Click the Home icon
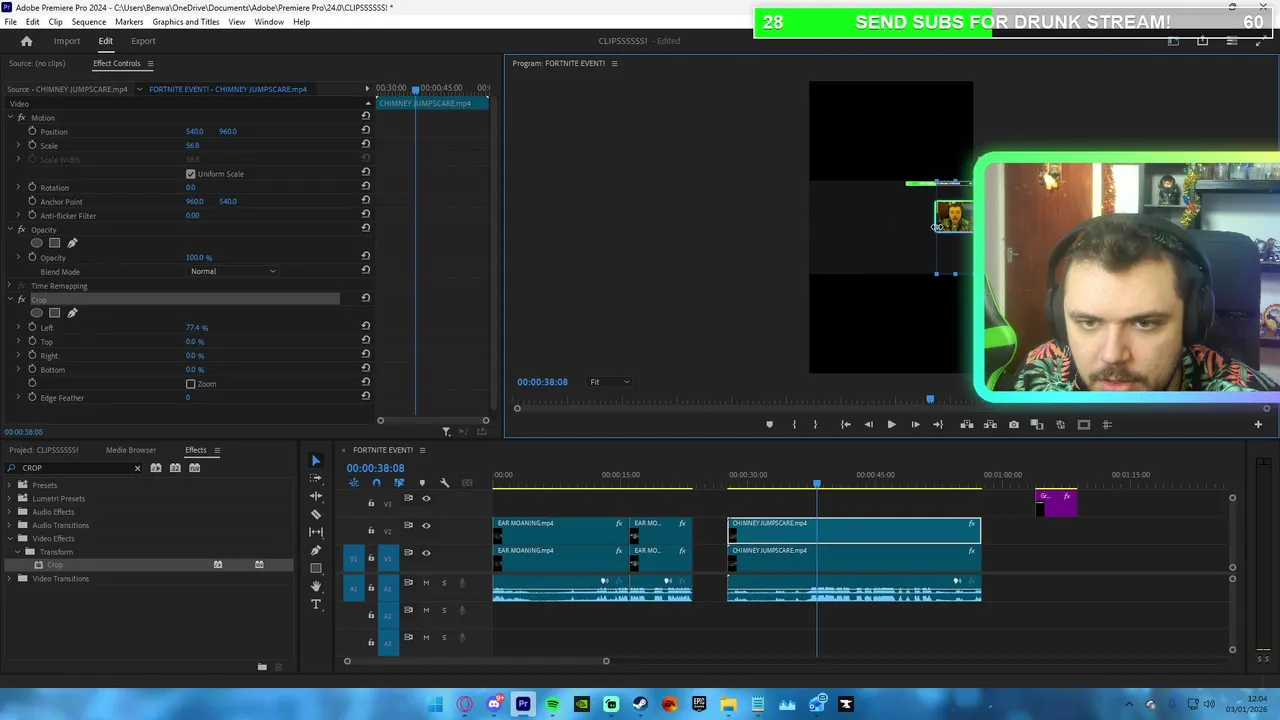 (27, 41)
